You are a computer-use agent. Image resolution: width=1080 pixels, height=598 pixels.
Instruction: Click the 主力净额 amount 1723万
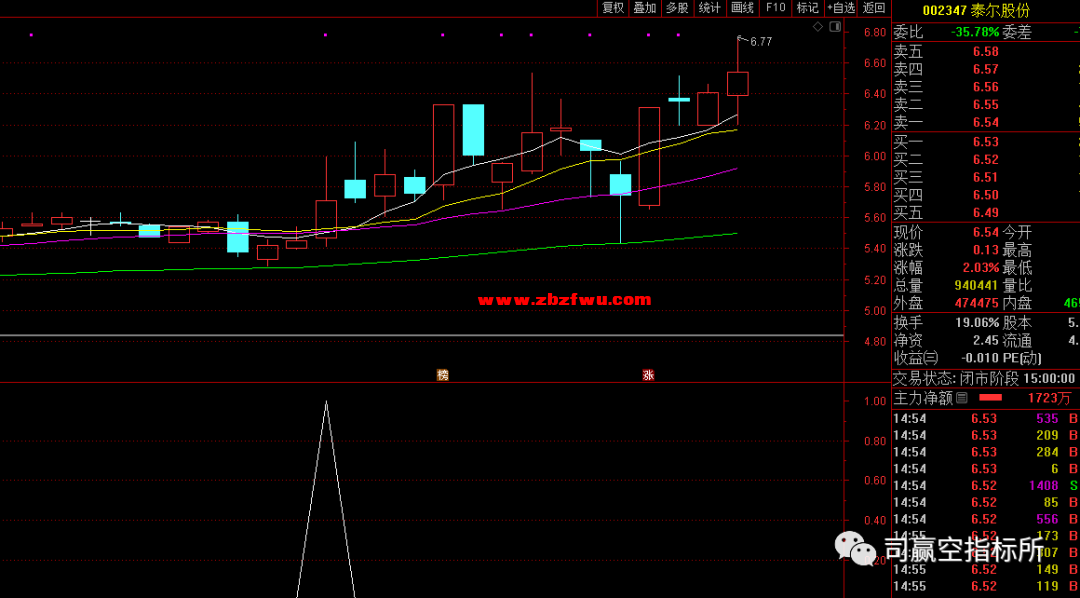(x=1050, y=398)
